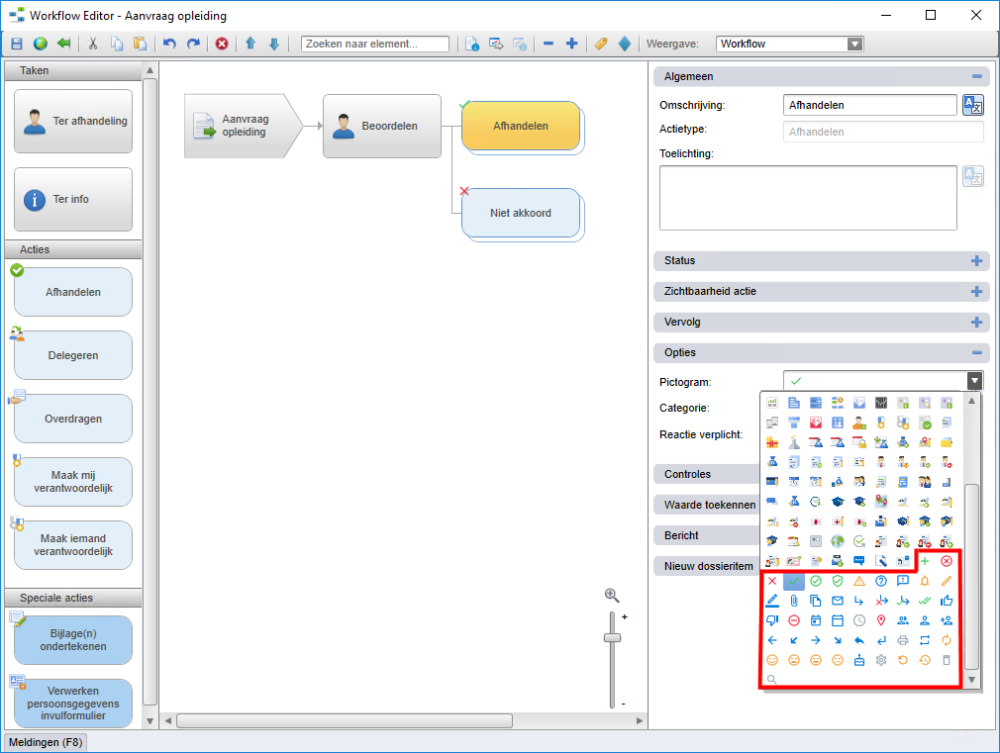Choose the orange bell pictogram
1000x753 pixels.
[x=924, y=581]
